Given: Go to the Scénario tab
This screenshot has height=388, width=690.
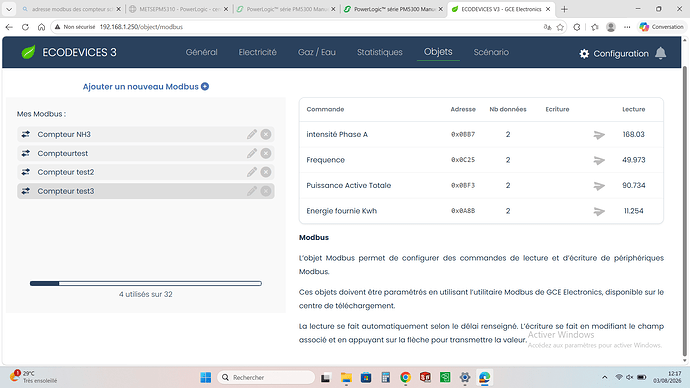Looking at the screenshot, I should click(491, 52).
